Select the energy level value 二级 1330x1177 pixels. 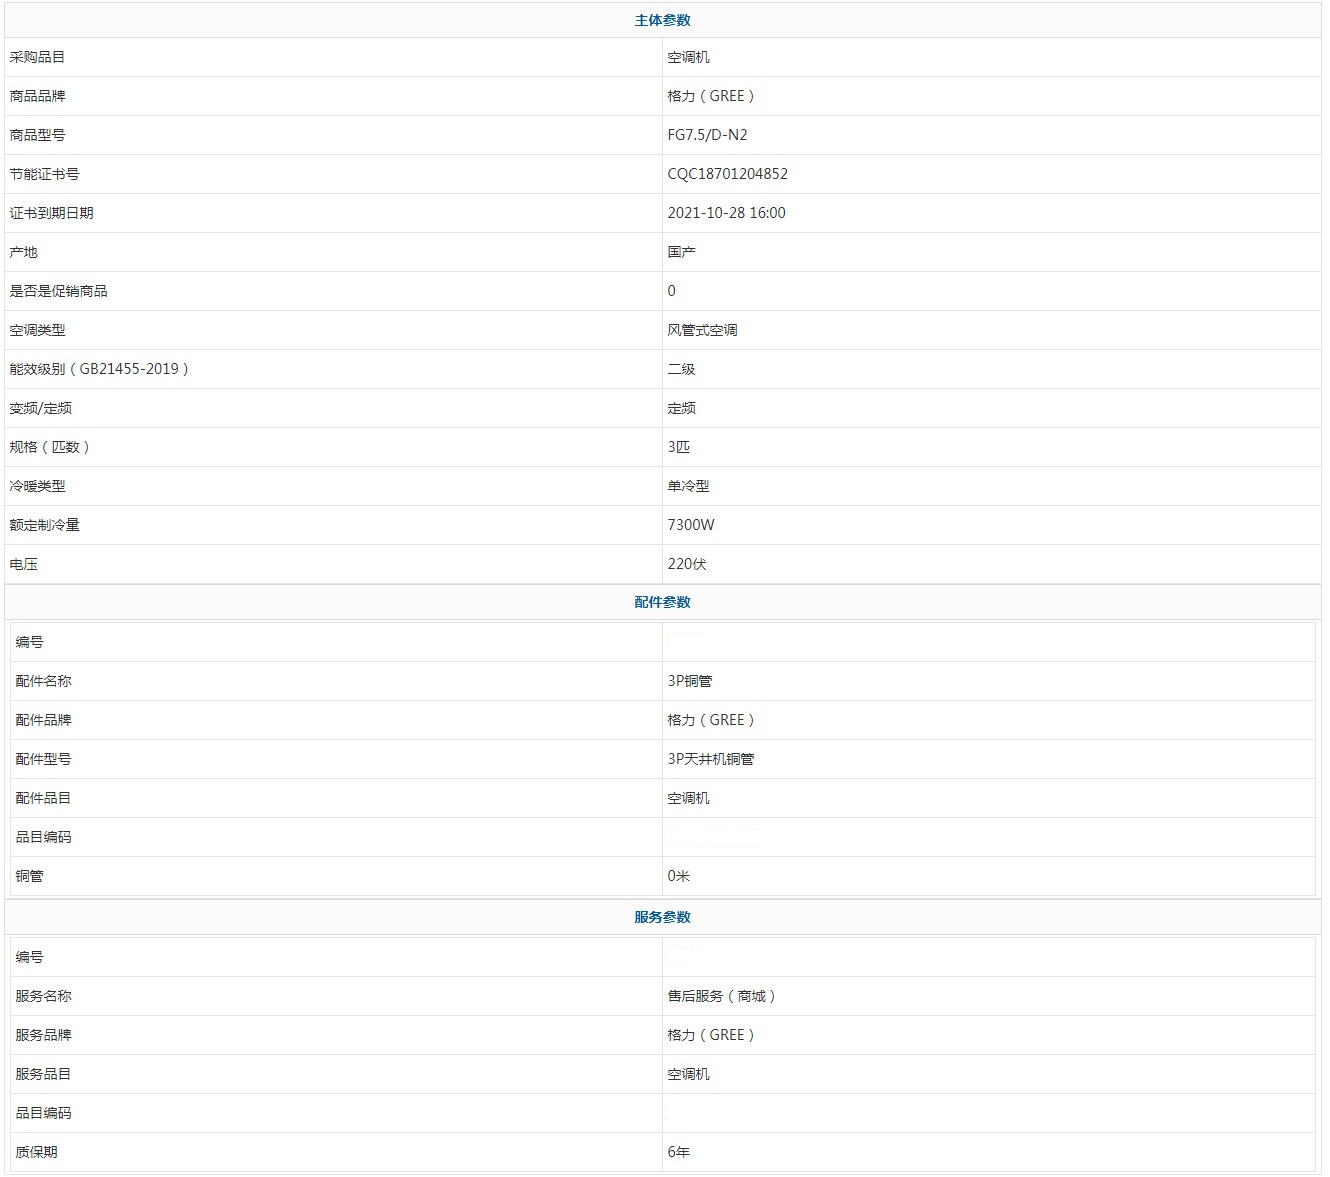click(x=681, y=369)
